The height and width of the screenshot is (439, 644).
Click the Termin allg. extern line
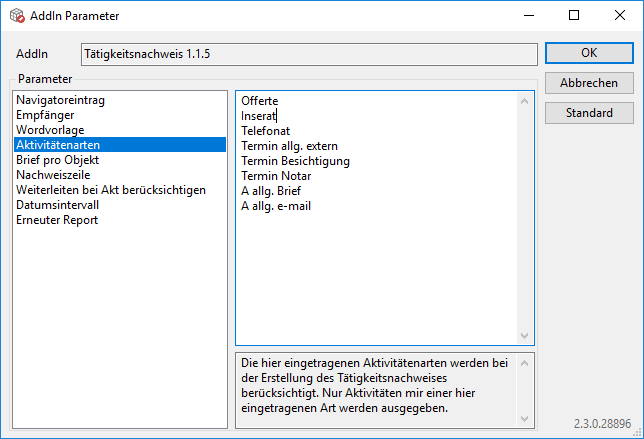(x=289, y=146)
